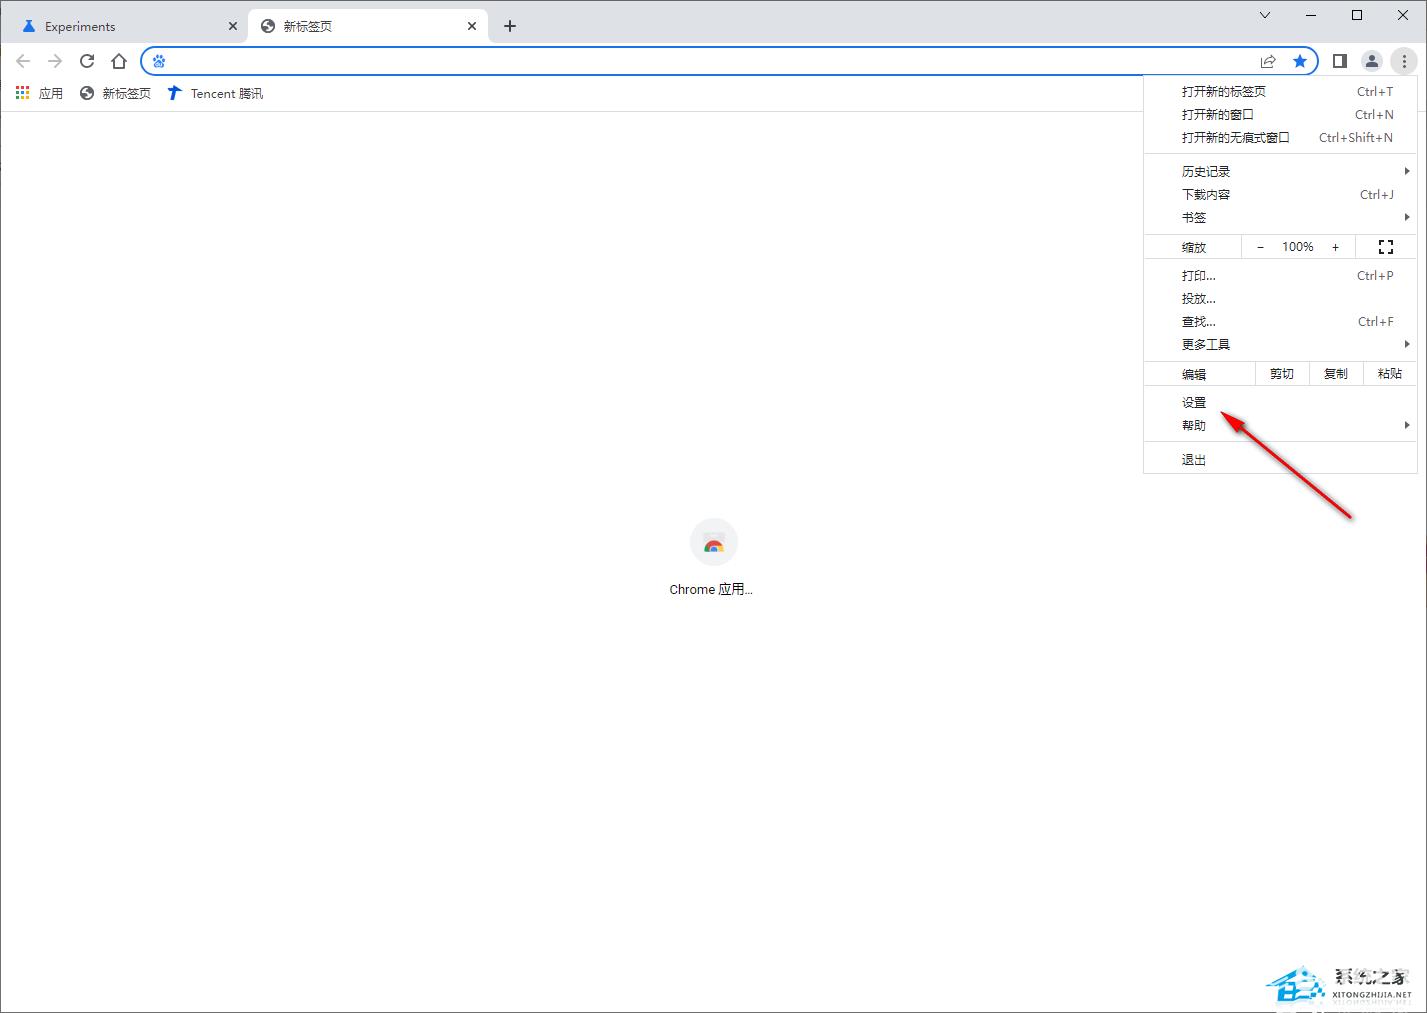
Task: Open the Chrome 应用 shortcut tile
Action: click(713, 558)
